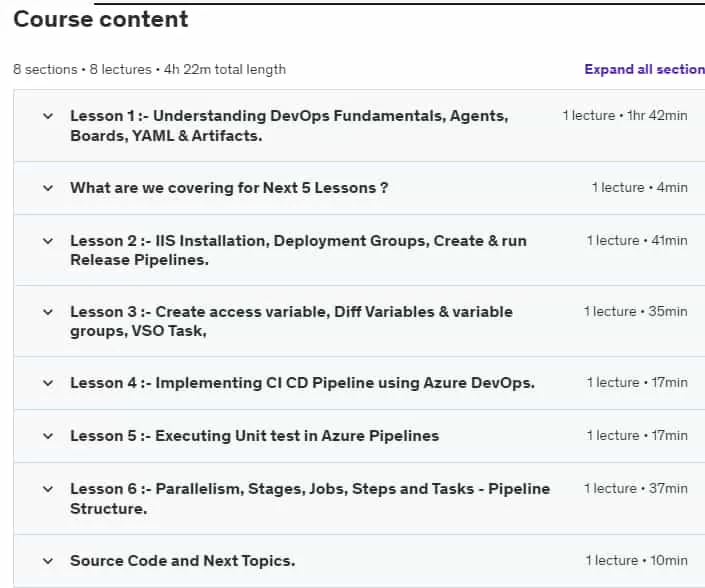Open Lesson 1 Understanding DevOps Fundamentals title
Viewport: 705px width, 588px height.
(x=289, y=125)
